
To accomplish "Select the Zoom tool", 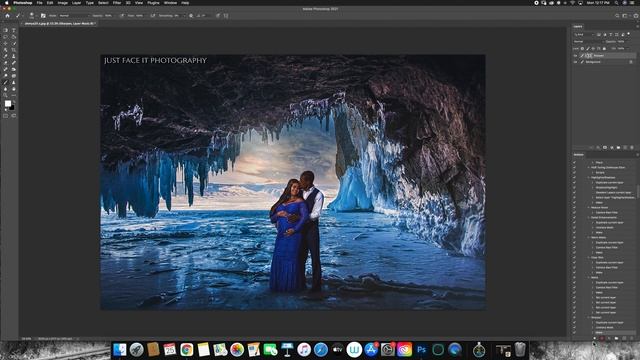I will tap(5, 95).
